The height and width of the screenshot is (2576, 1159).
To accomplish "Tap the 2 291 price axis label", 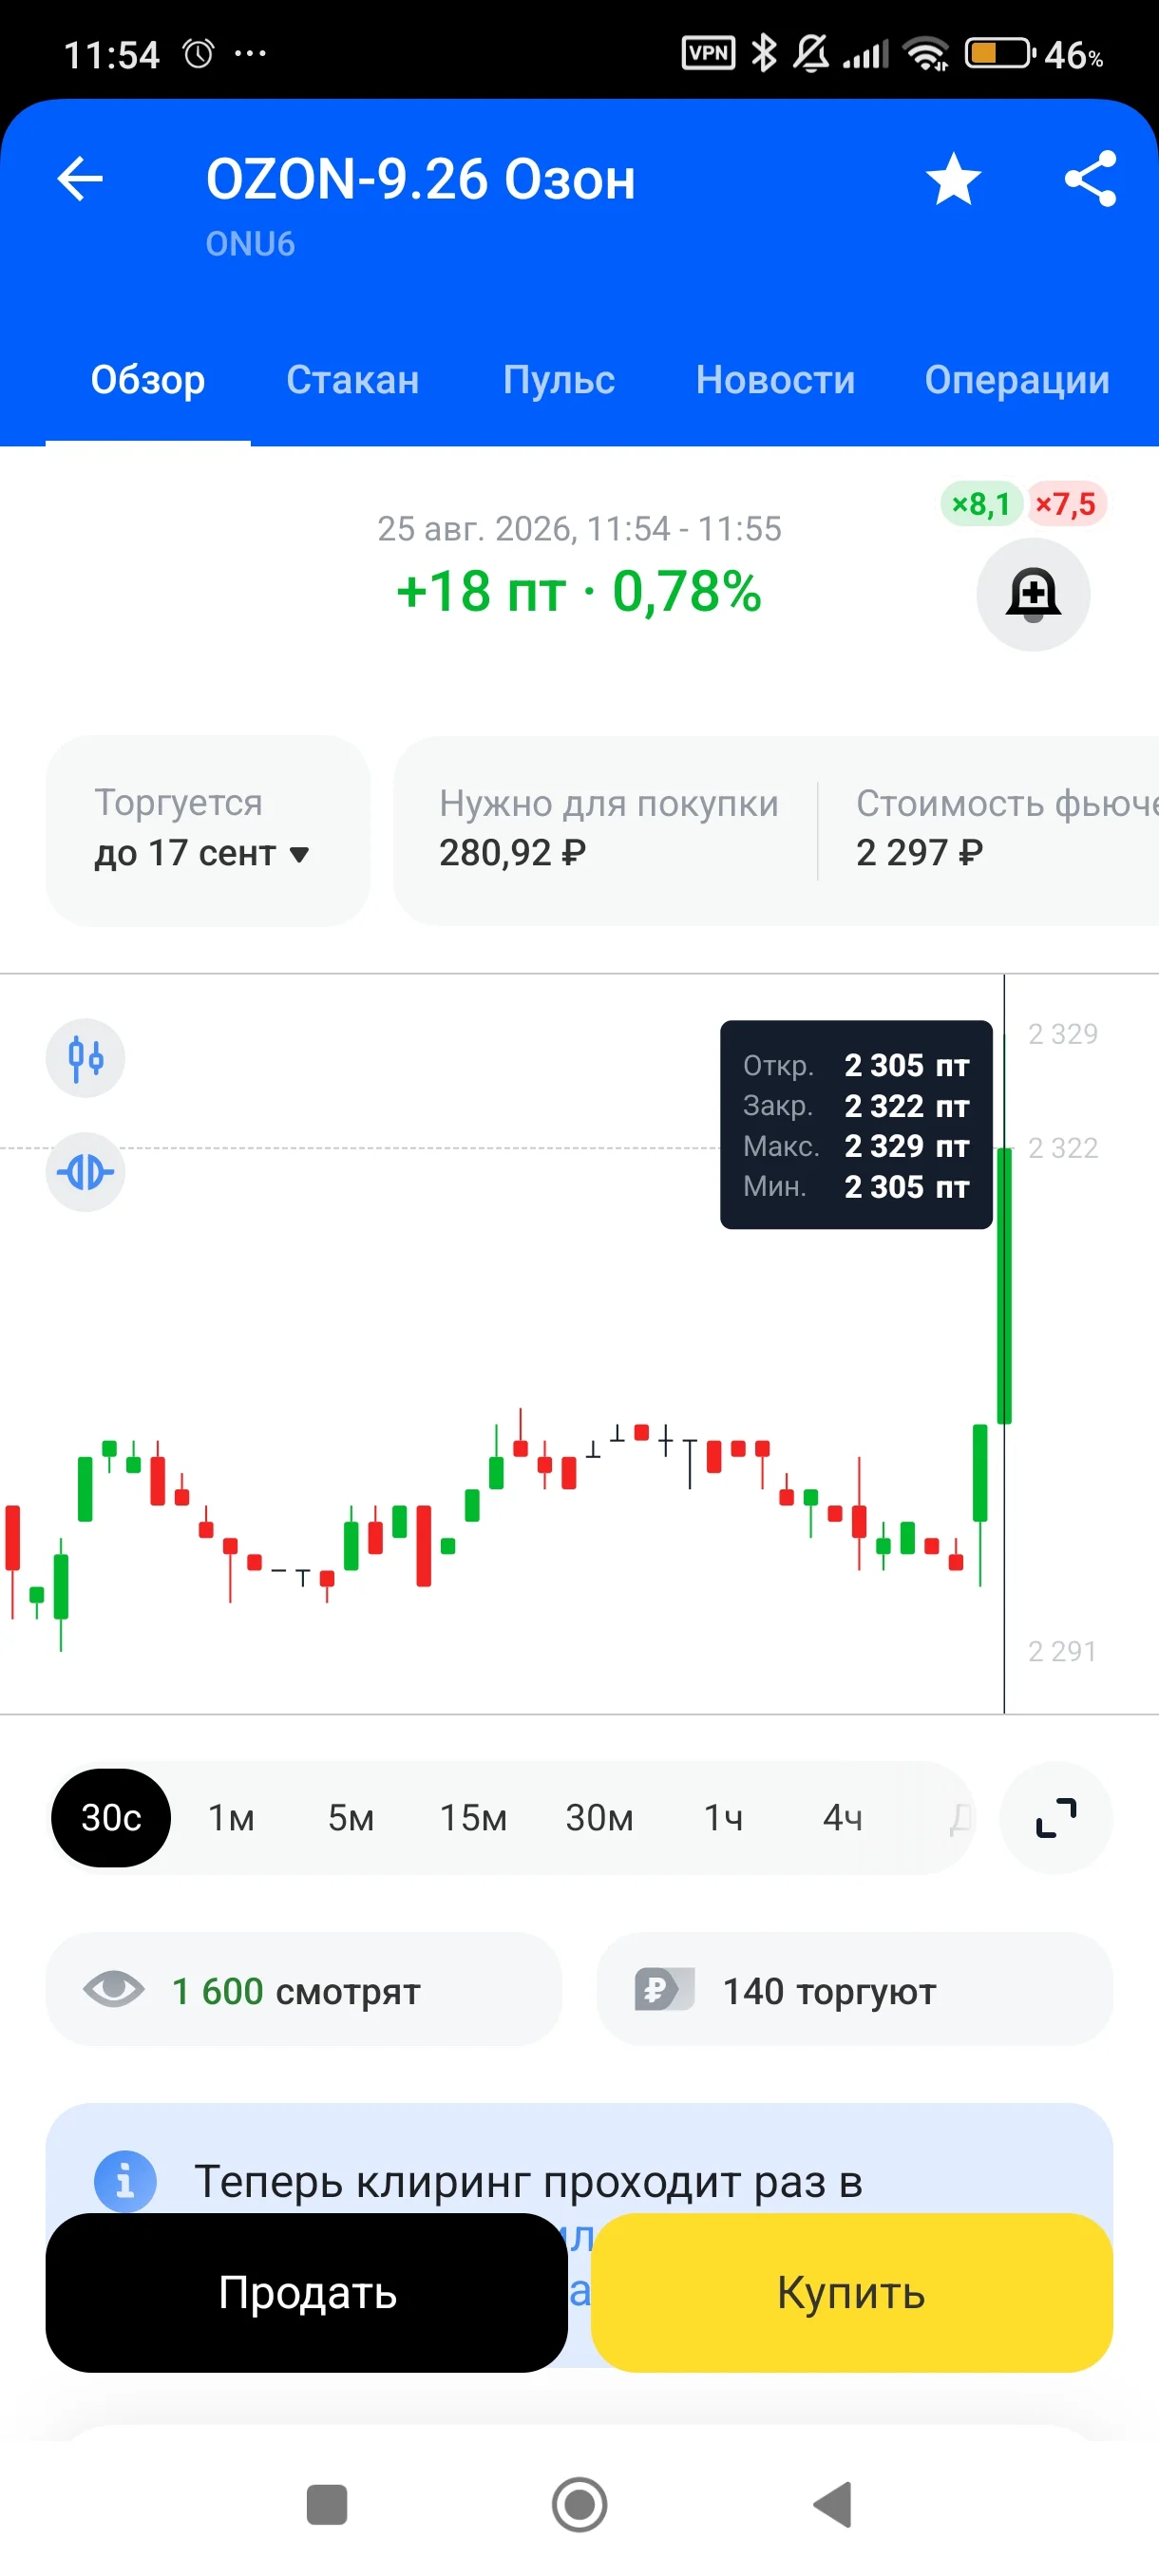I will point(1062,1651).
